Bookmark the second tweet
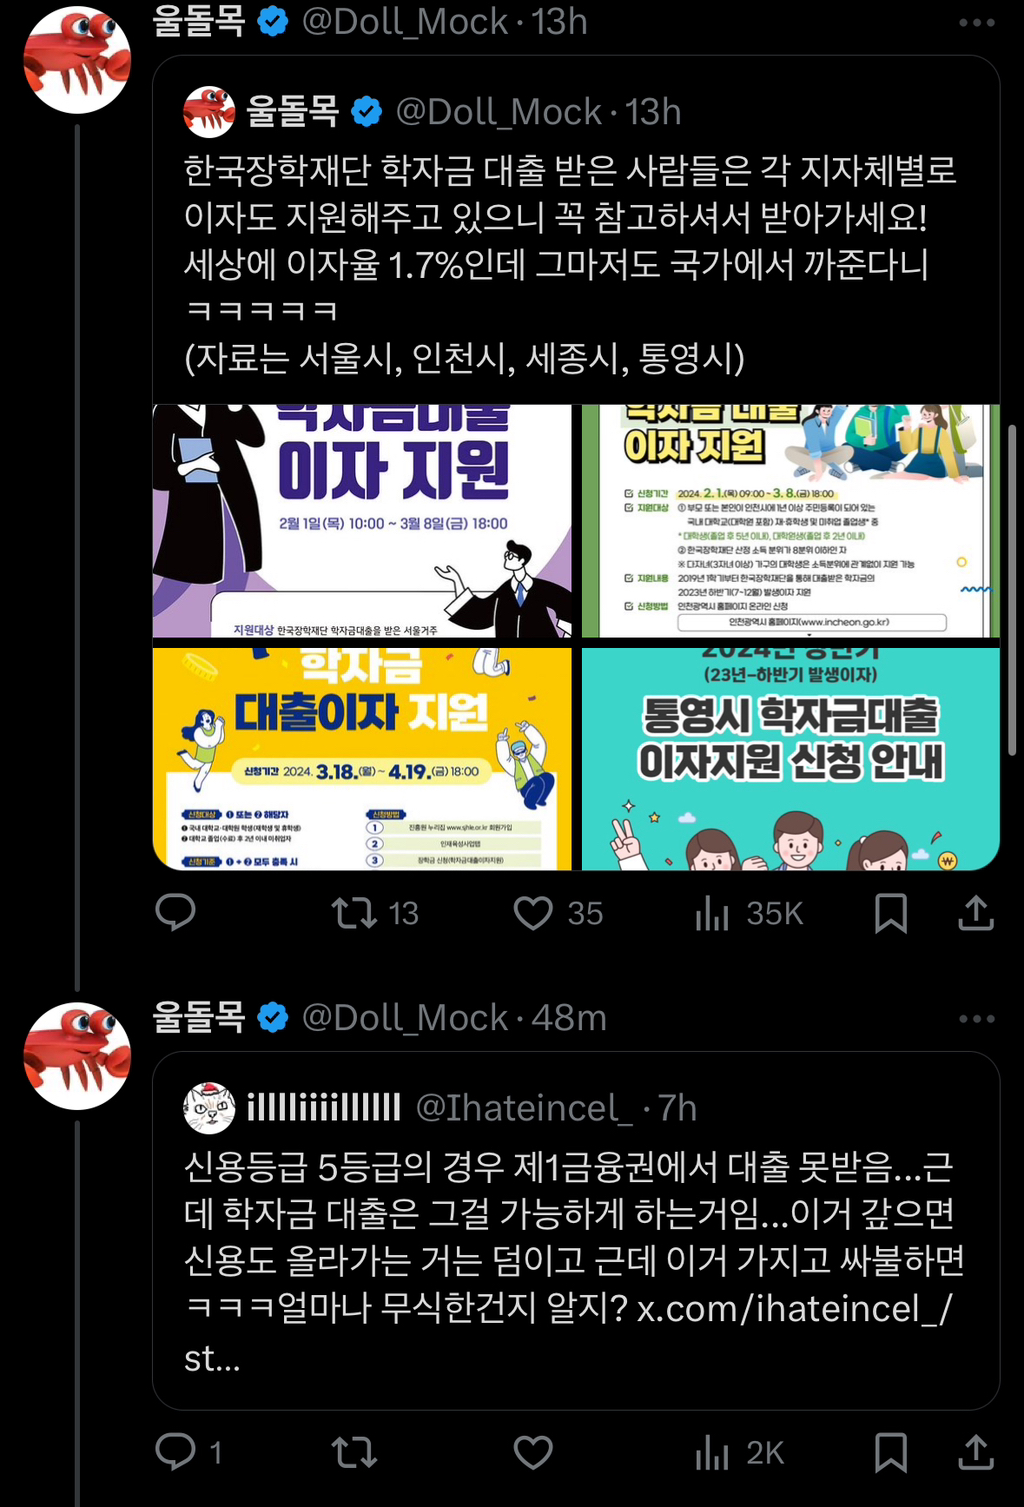The image size is (1024, 1507). coord(890,1452)
